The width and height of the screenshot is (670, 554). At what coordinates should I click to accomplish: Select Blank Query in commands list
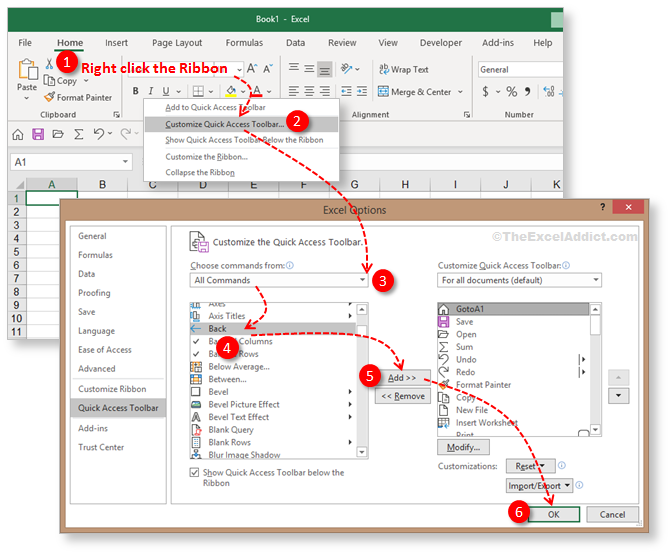pyautogui.click(x=273, y=430)
